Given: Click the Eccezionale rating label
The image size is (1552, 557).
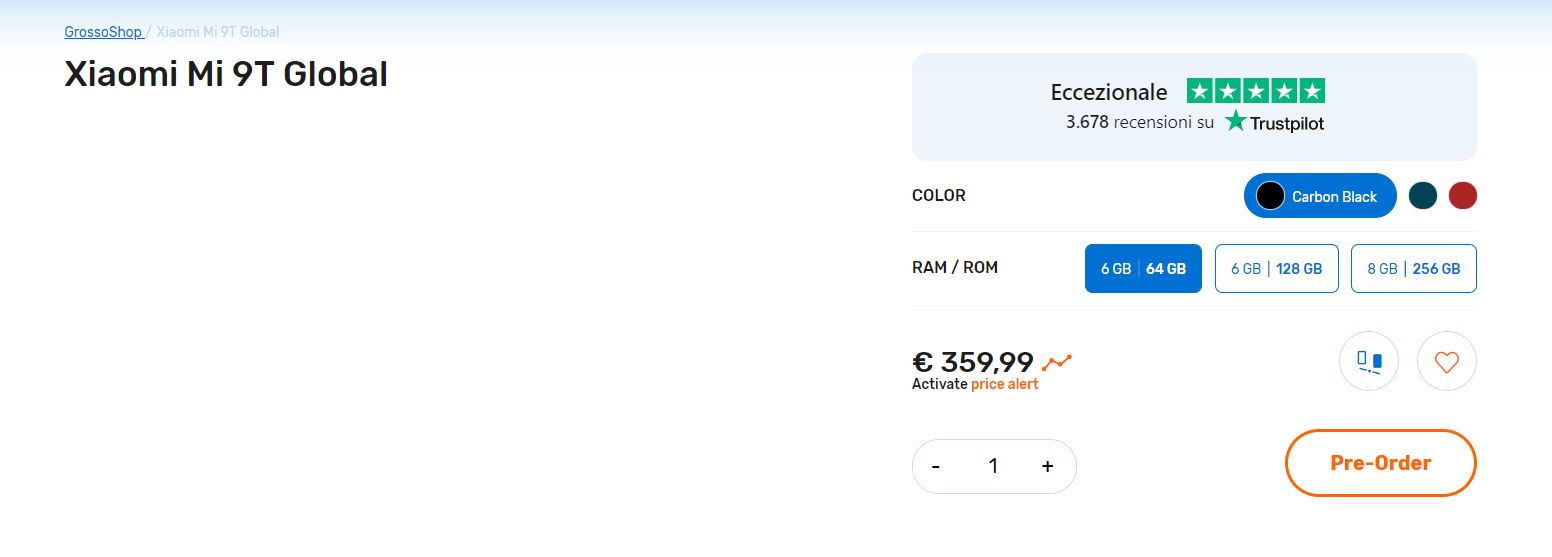Looking at the screenshot, I should (1108, 92).
